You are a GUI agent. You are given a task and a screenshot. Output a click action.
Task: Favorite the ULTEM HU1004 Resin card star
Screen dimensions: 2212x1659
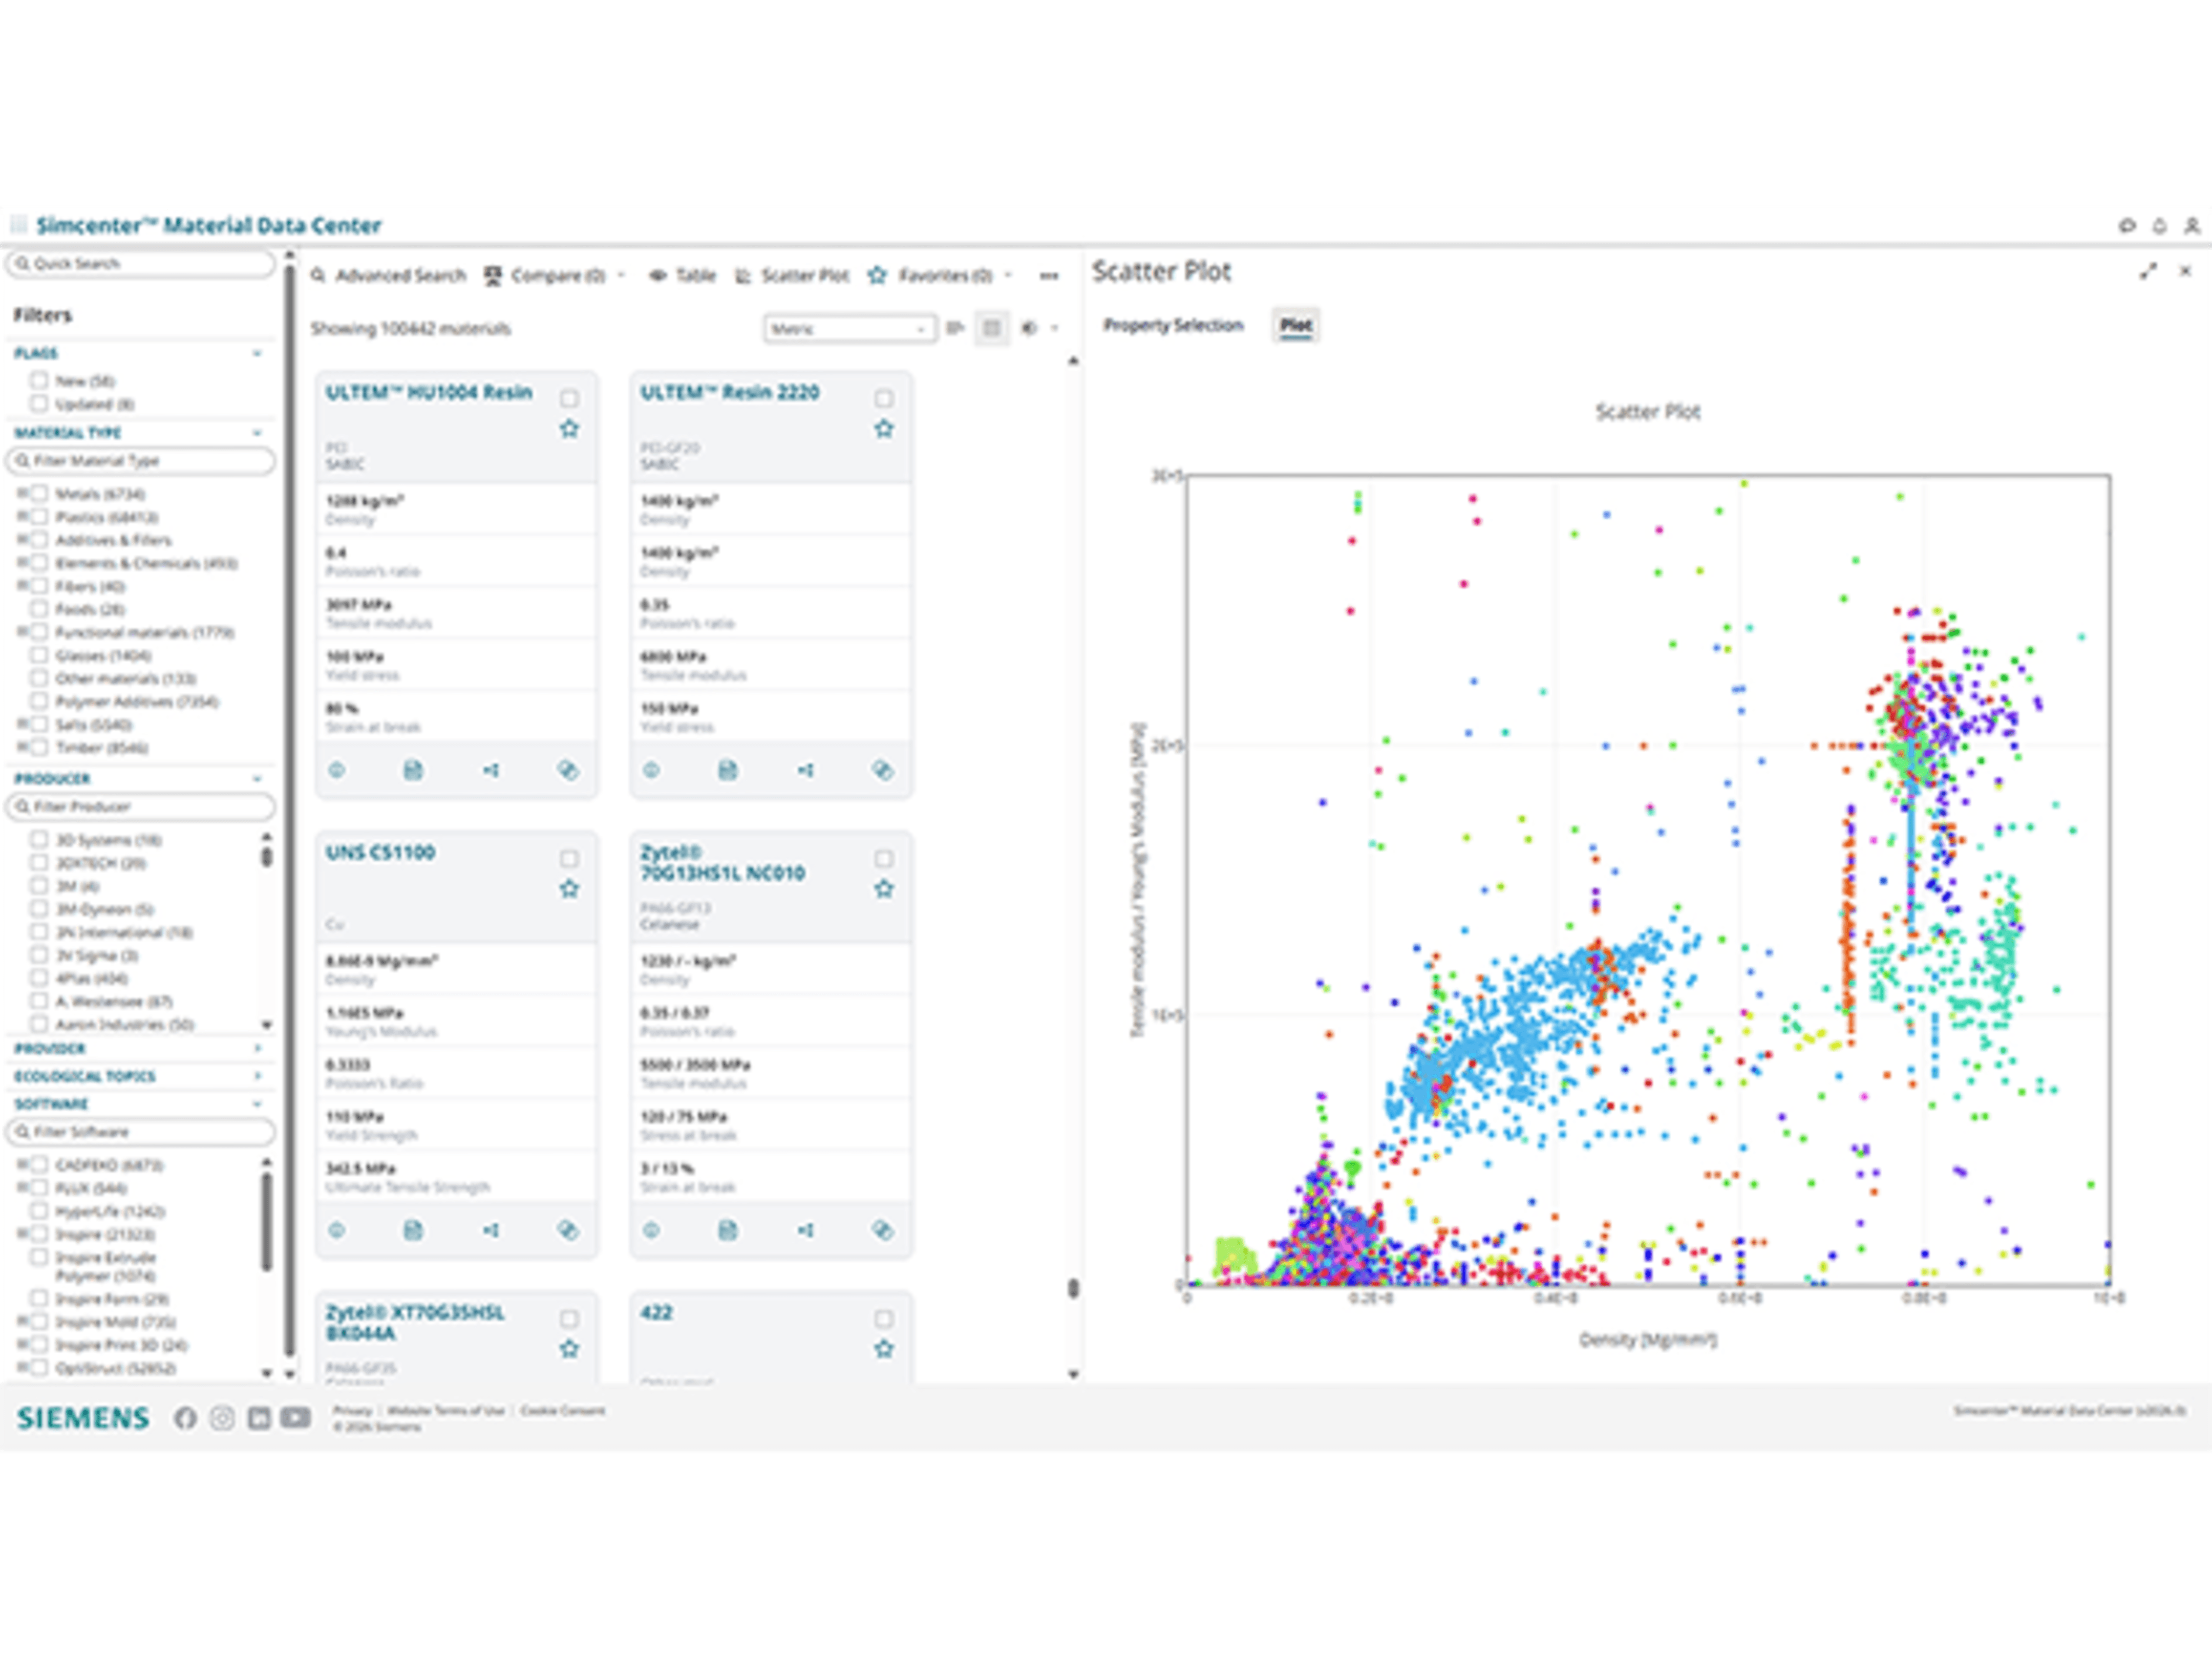click(569, 429)
